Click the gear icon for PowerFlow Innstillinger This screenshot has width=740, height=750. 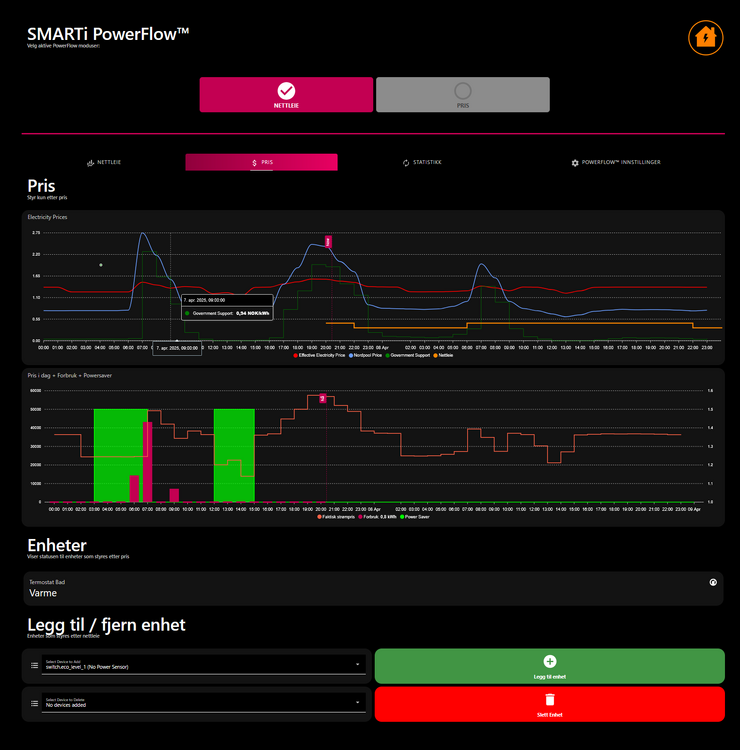click(575, 162)
